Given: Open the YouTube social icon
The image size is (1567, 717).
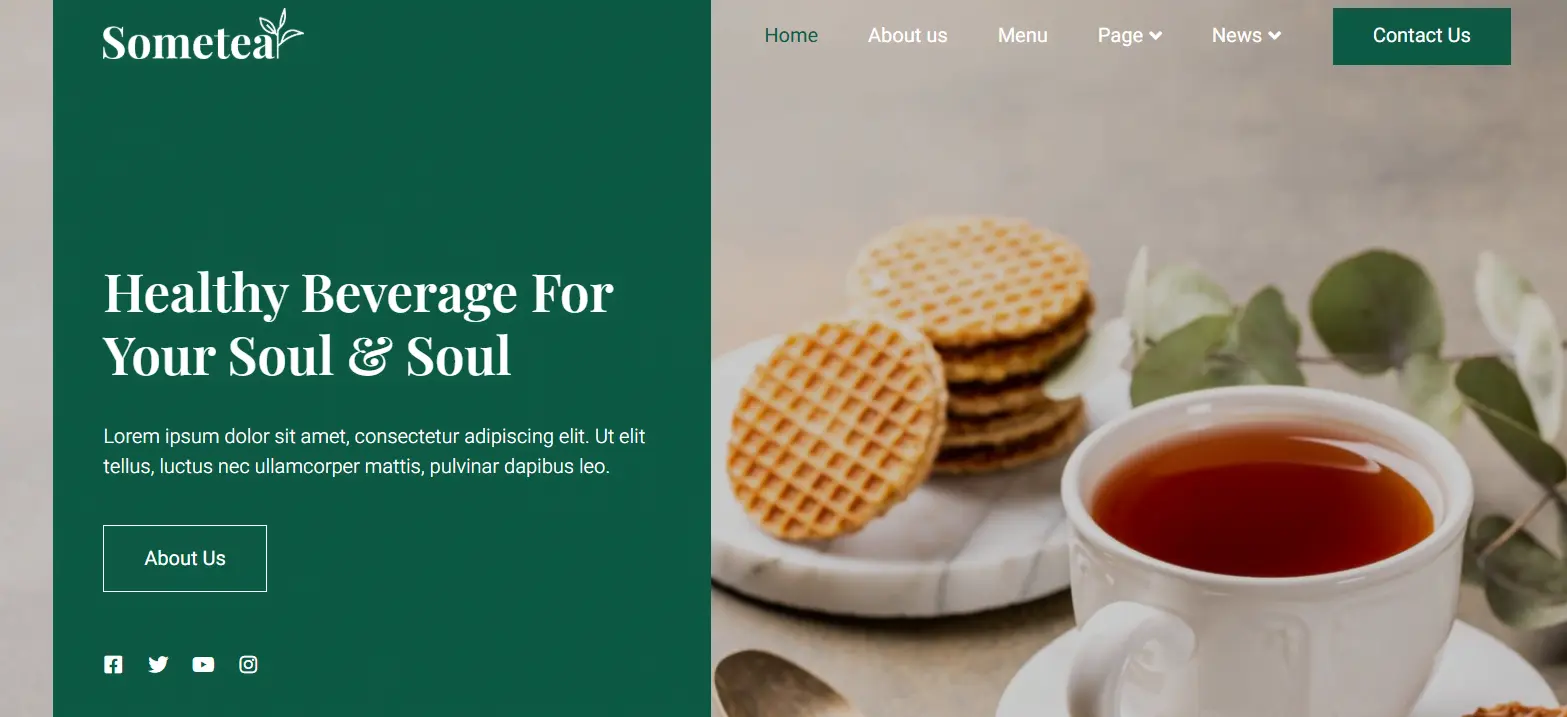Looking at the screenshot, I should (x=203, y=664).
